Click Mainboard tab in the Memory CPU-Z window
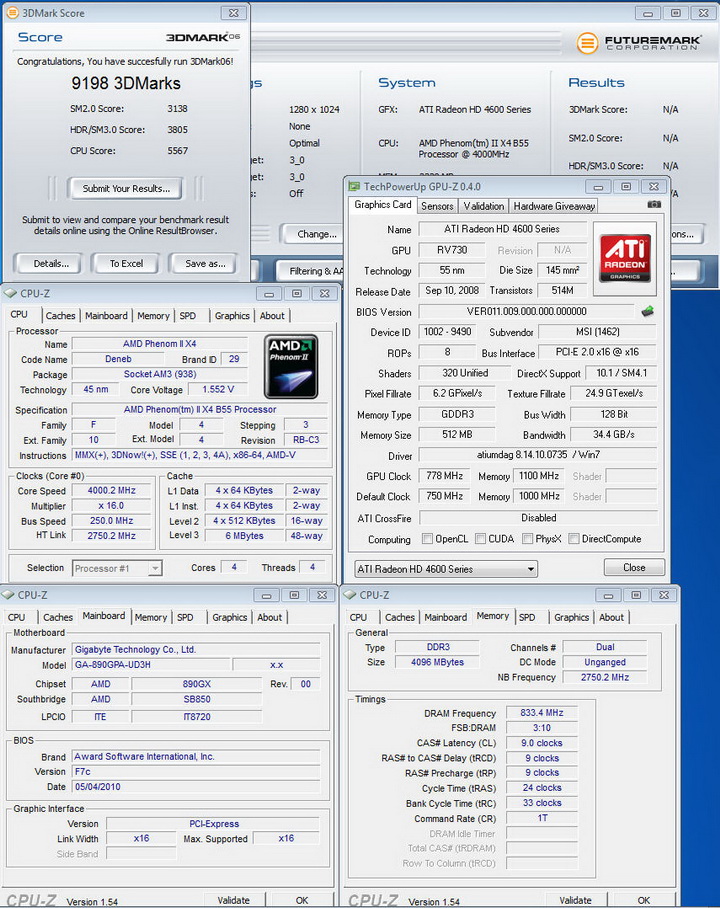Viewport: 720px width, 908px height. click(445, 617)
